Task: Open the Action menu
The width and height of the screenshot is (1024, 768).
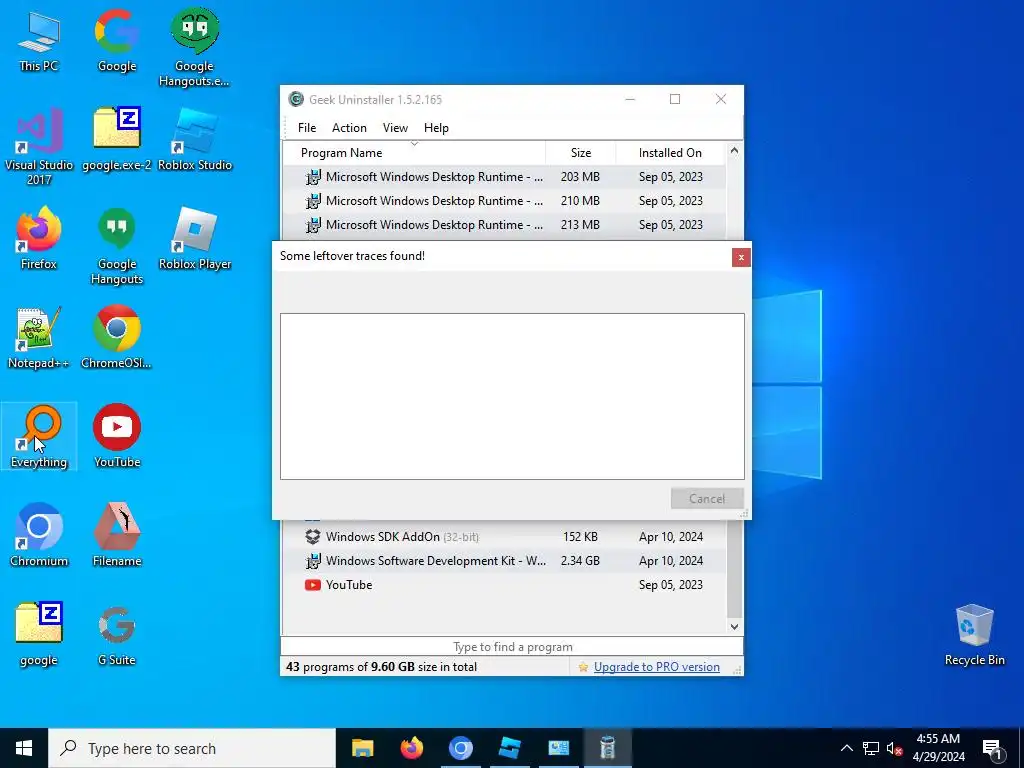Action: (x=349, y=128)
